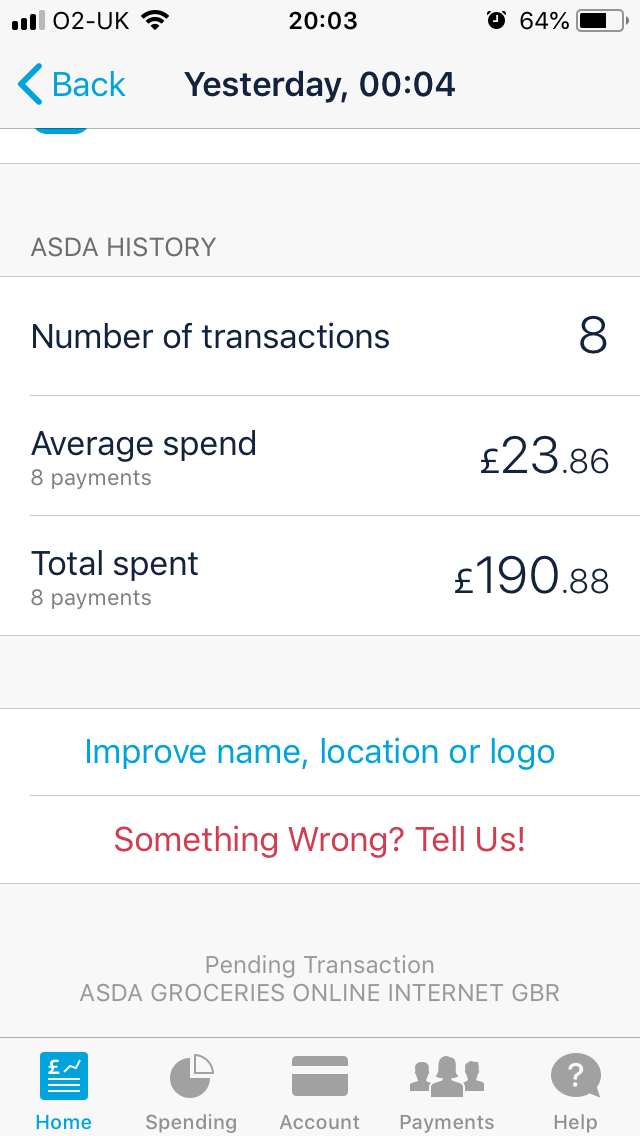
Task: Tap the back chevron arrow
Action: [31, 85]
